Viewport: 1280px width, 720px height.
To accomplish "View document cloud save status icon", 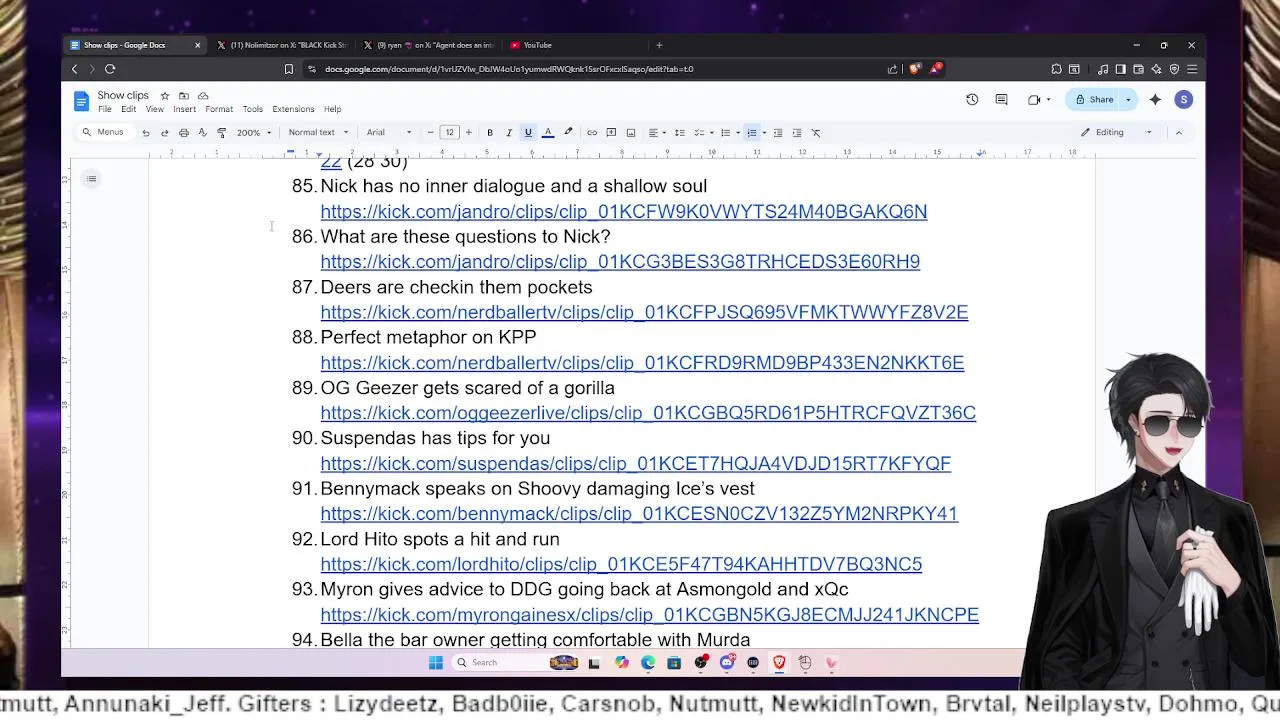I will pyautogui.click(x=203, y=96).
